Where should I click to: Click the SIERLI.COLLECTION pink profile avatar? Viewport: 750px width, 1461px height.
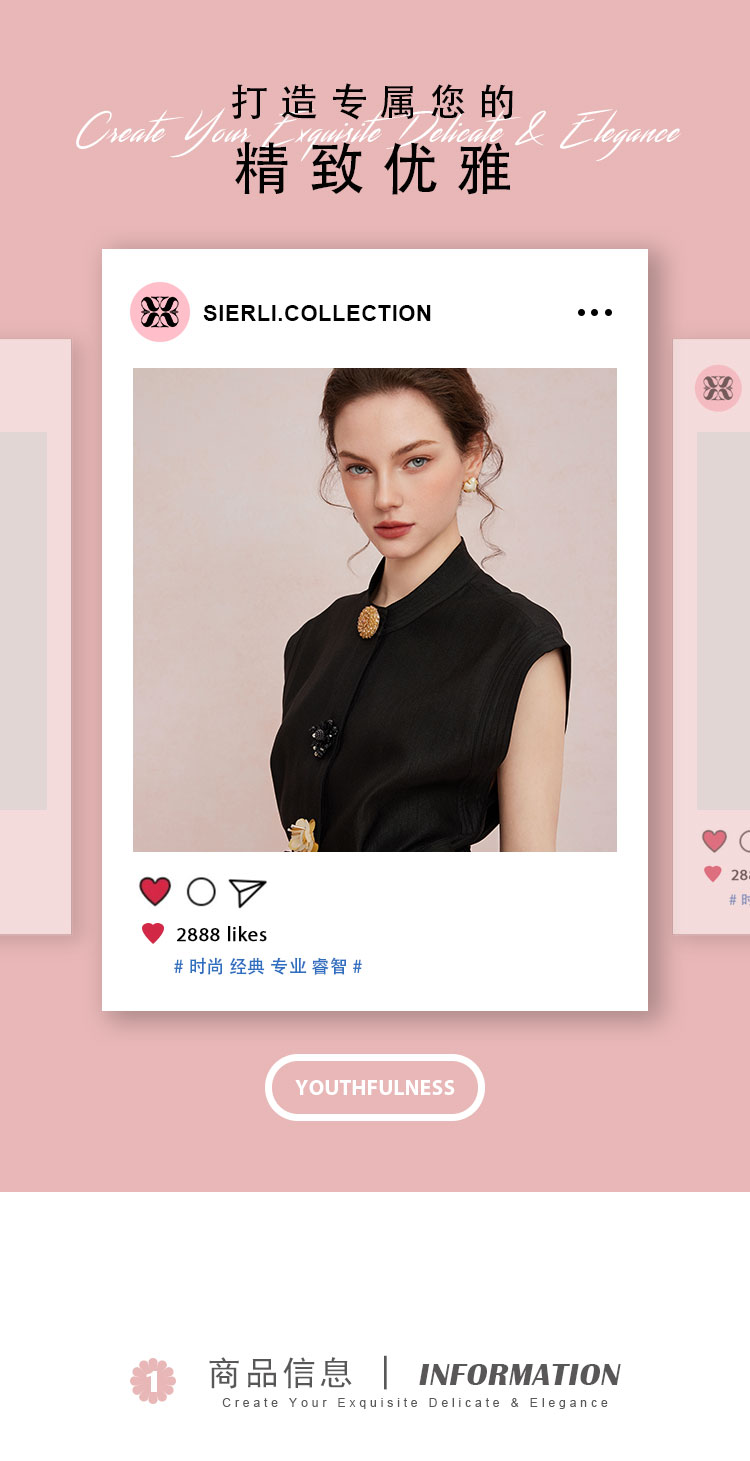160,312
